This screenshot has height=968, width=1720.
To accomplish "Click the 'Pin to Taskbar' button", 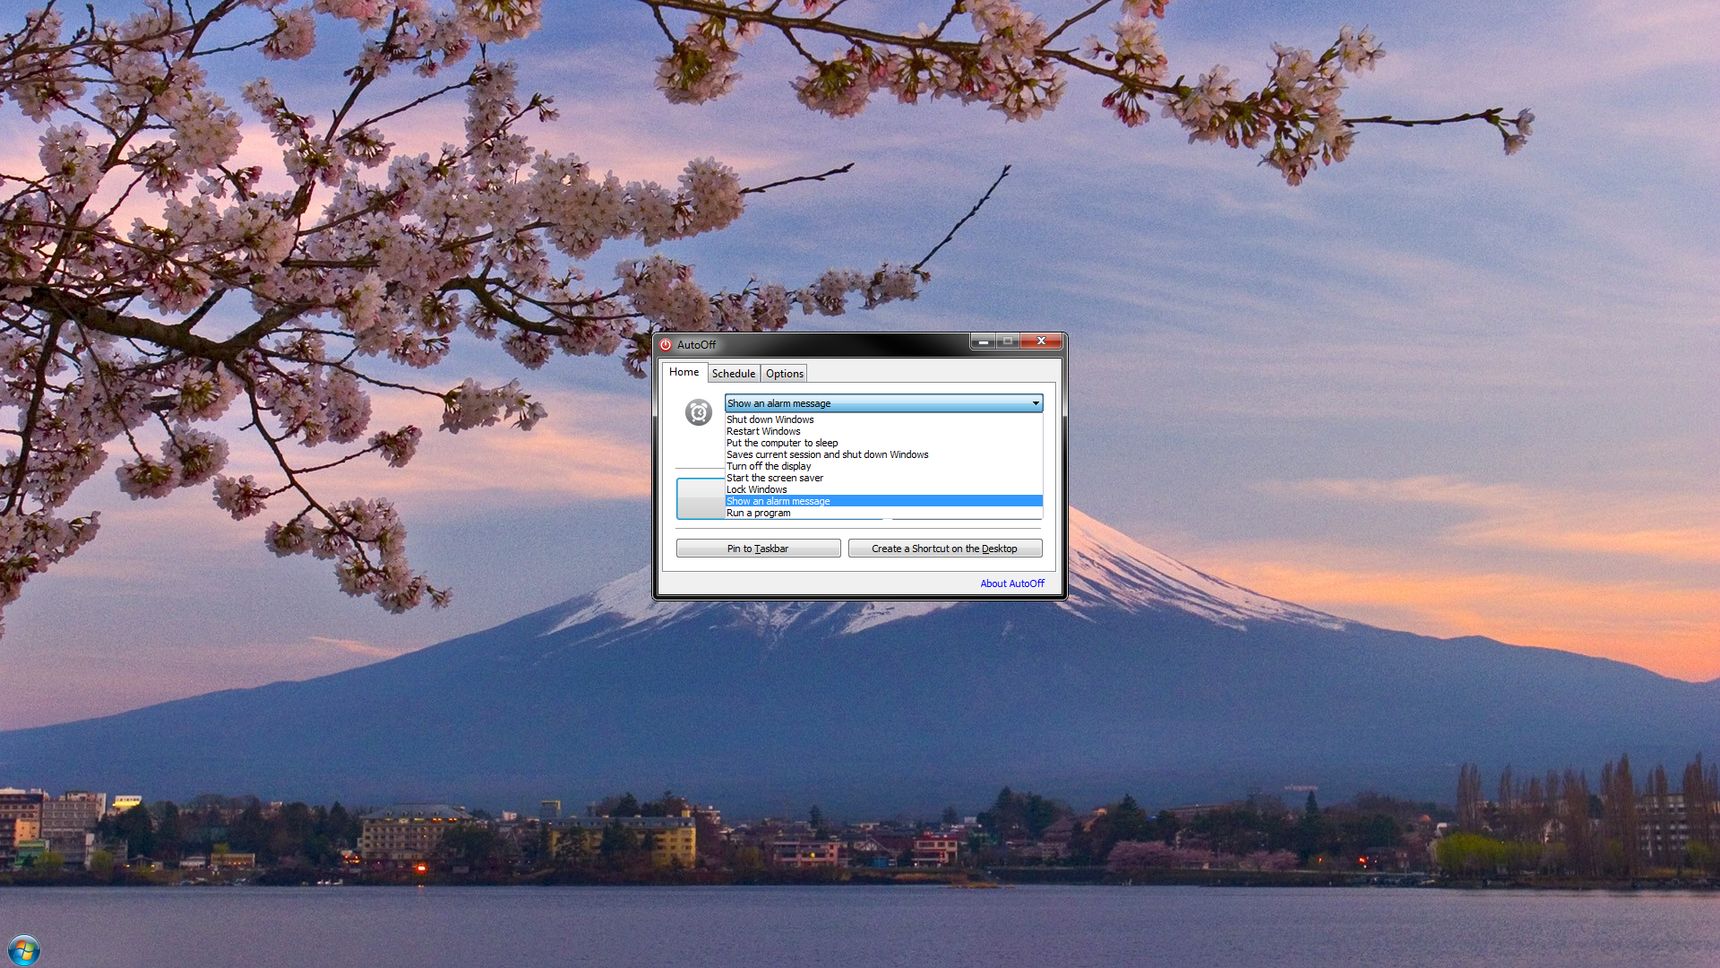I will coord(758,548).
